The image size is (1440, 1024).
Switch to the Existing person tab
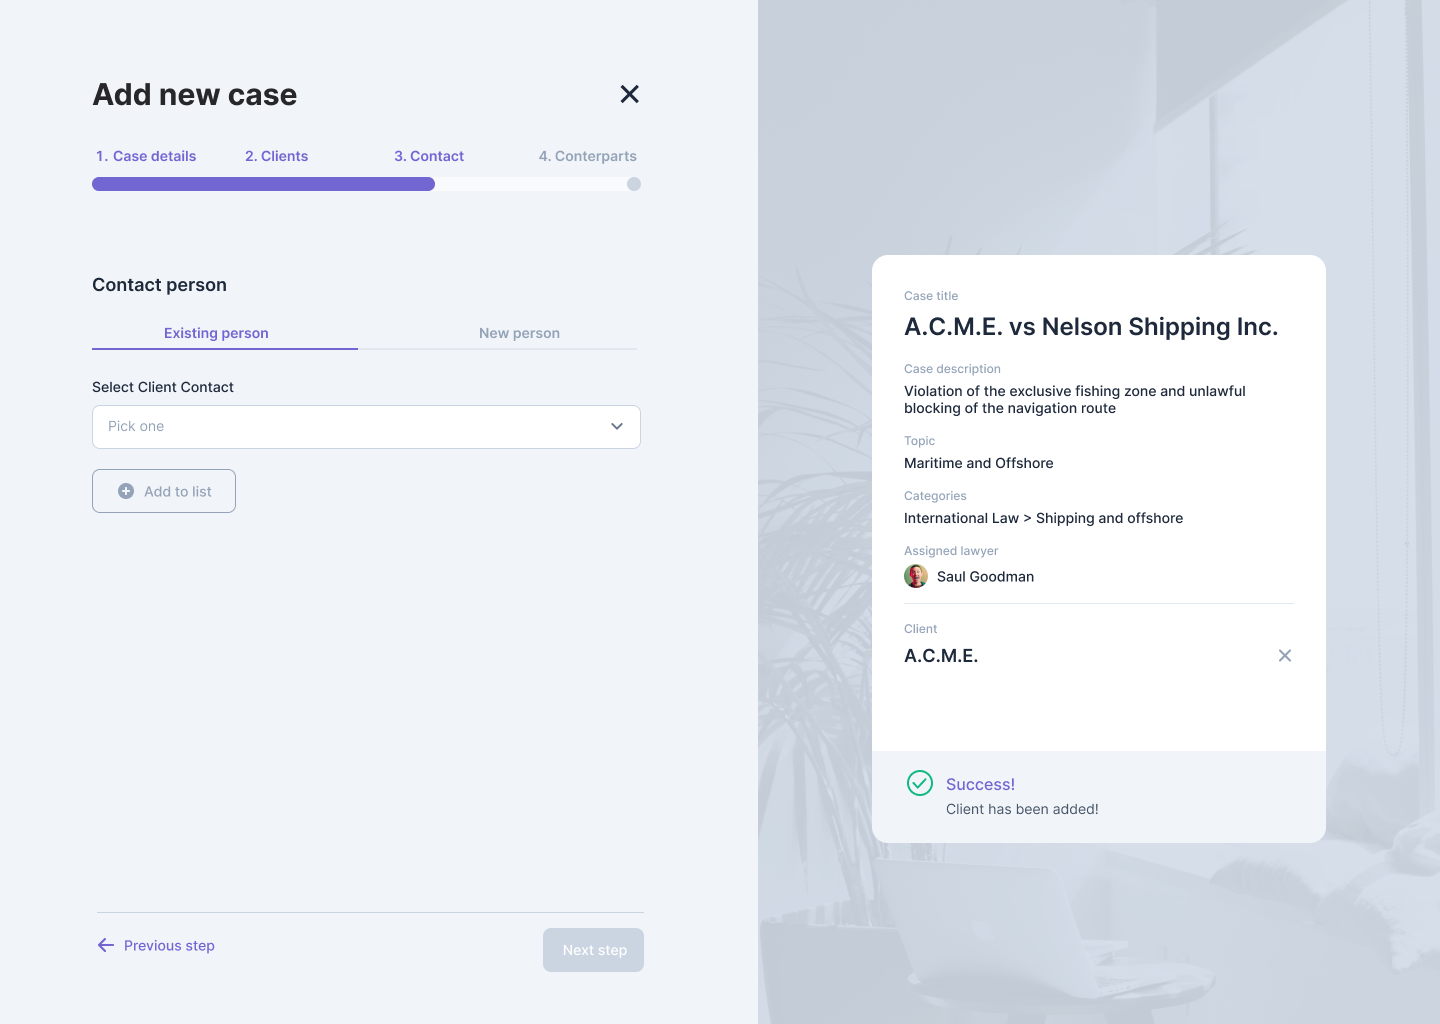[216, 333]
